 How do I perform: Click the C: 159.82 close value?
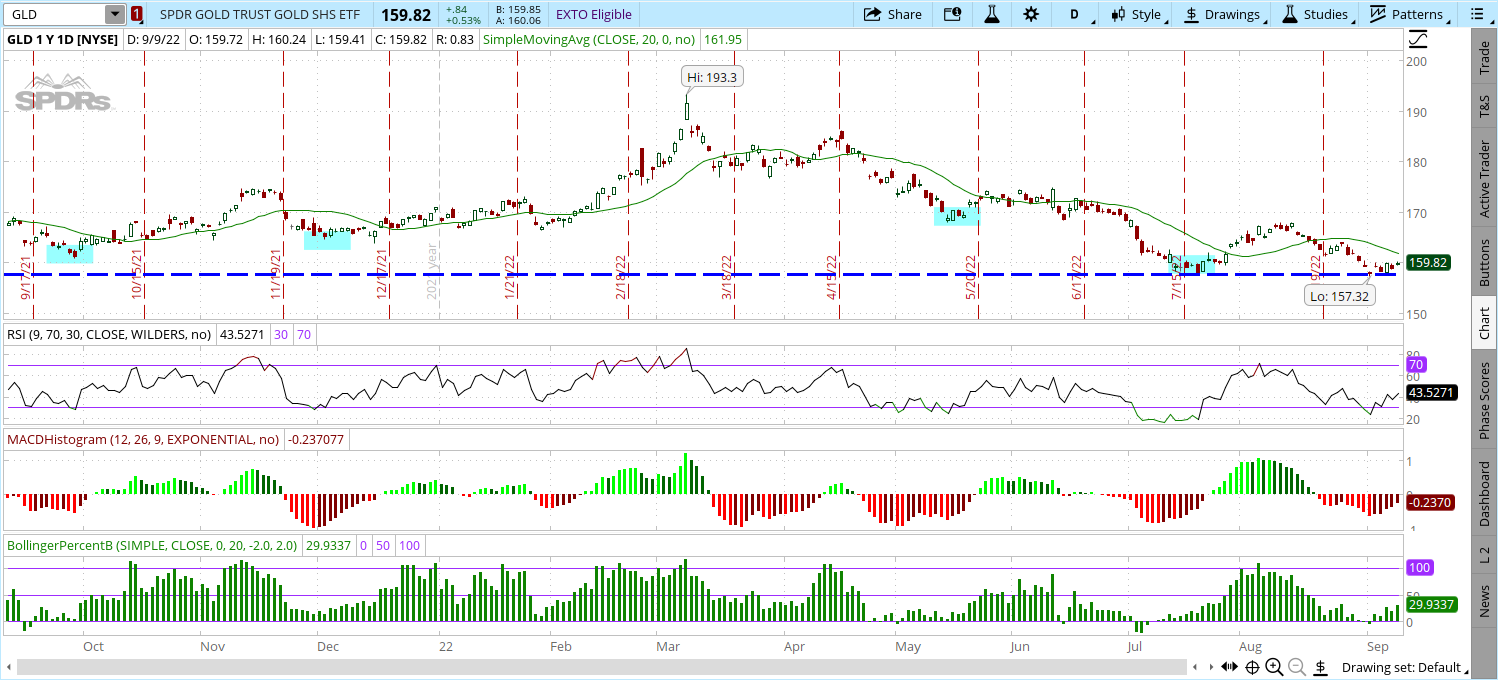pos(402,40)
